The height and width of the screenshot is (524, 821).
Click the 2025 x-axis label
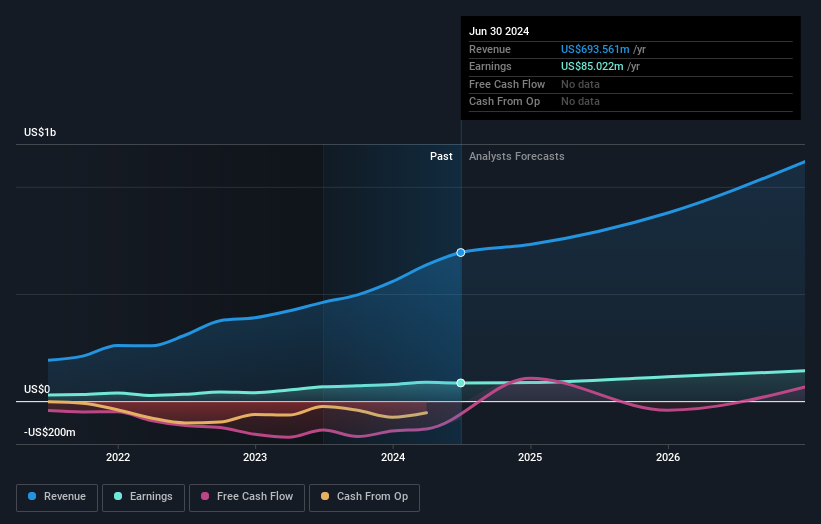point(530,457)
